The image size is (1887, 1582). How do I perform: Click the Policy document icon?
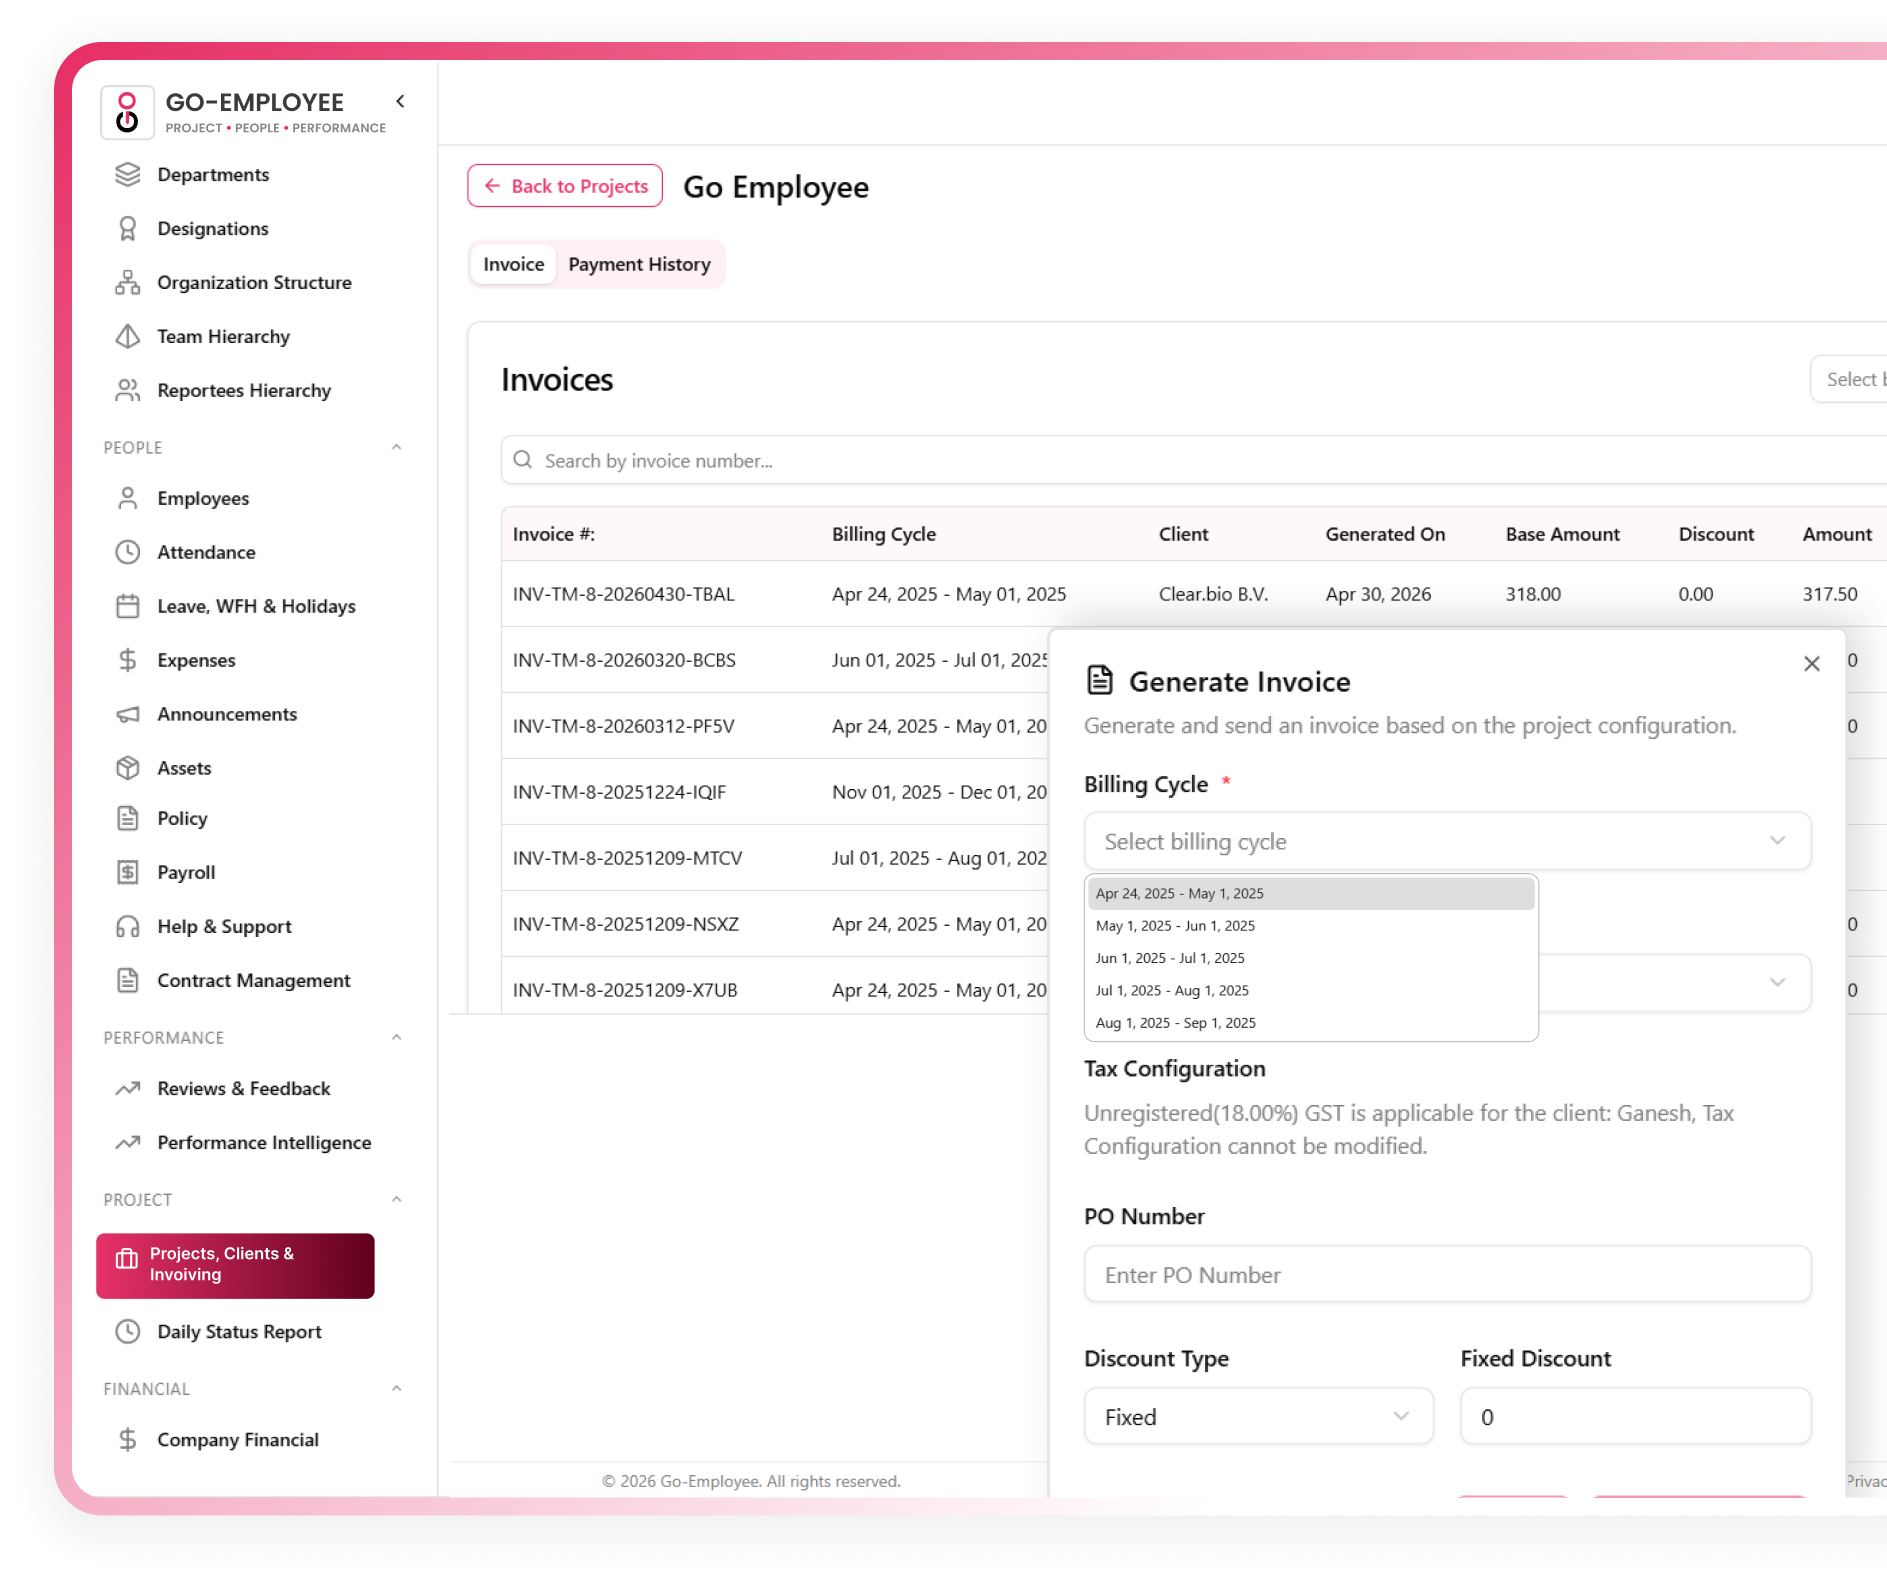tap(127, 819)
